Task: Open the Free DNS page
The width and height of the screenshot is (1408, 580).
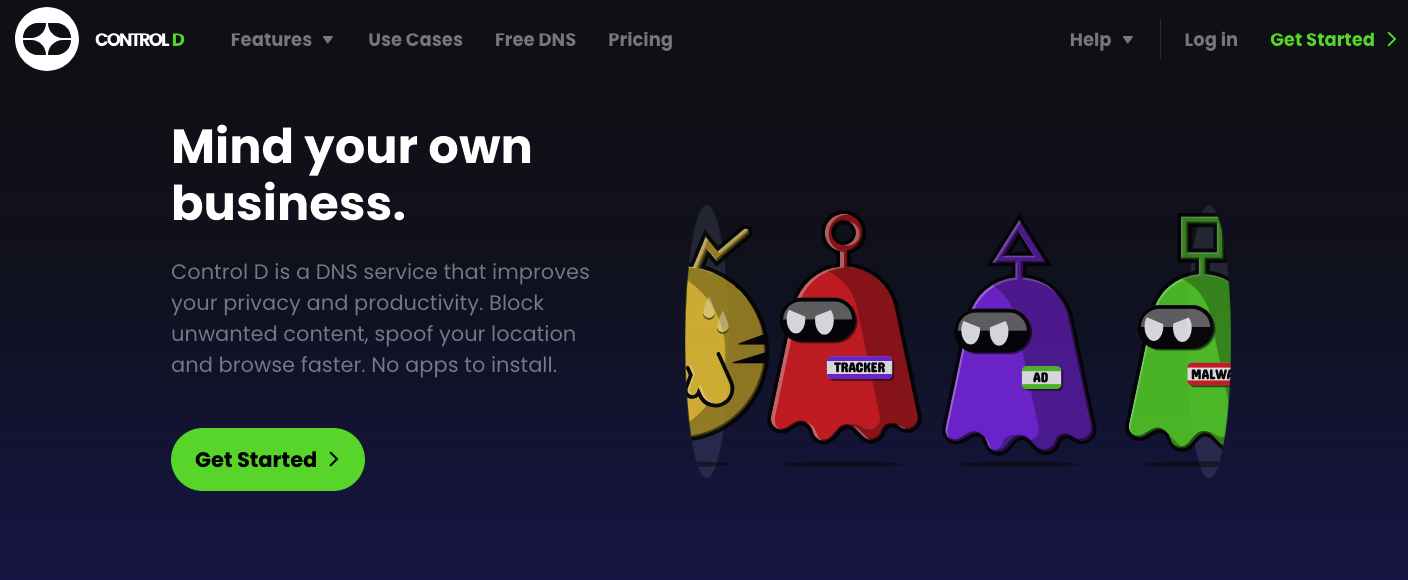Action: (x=535, y=40)
